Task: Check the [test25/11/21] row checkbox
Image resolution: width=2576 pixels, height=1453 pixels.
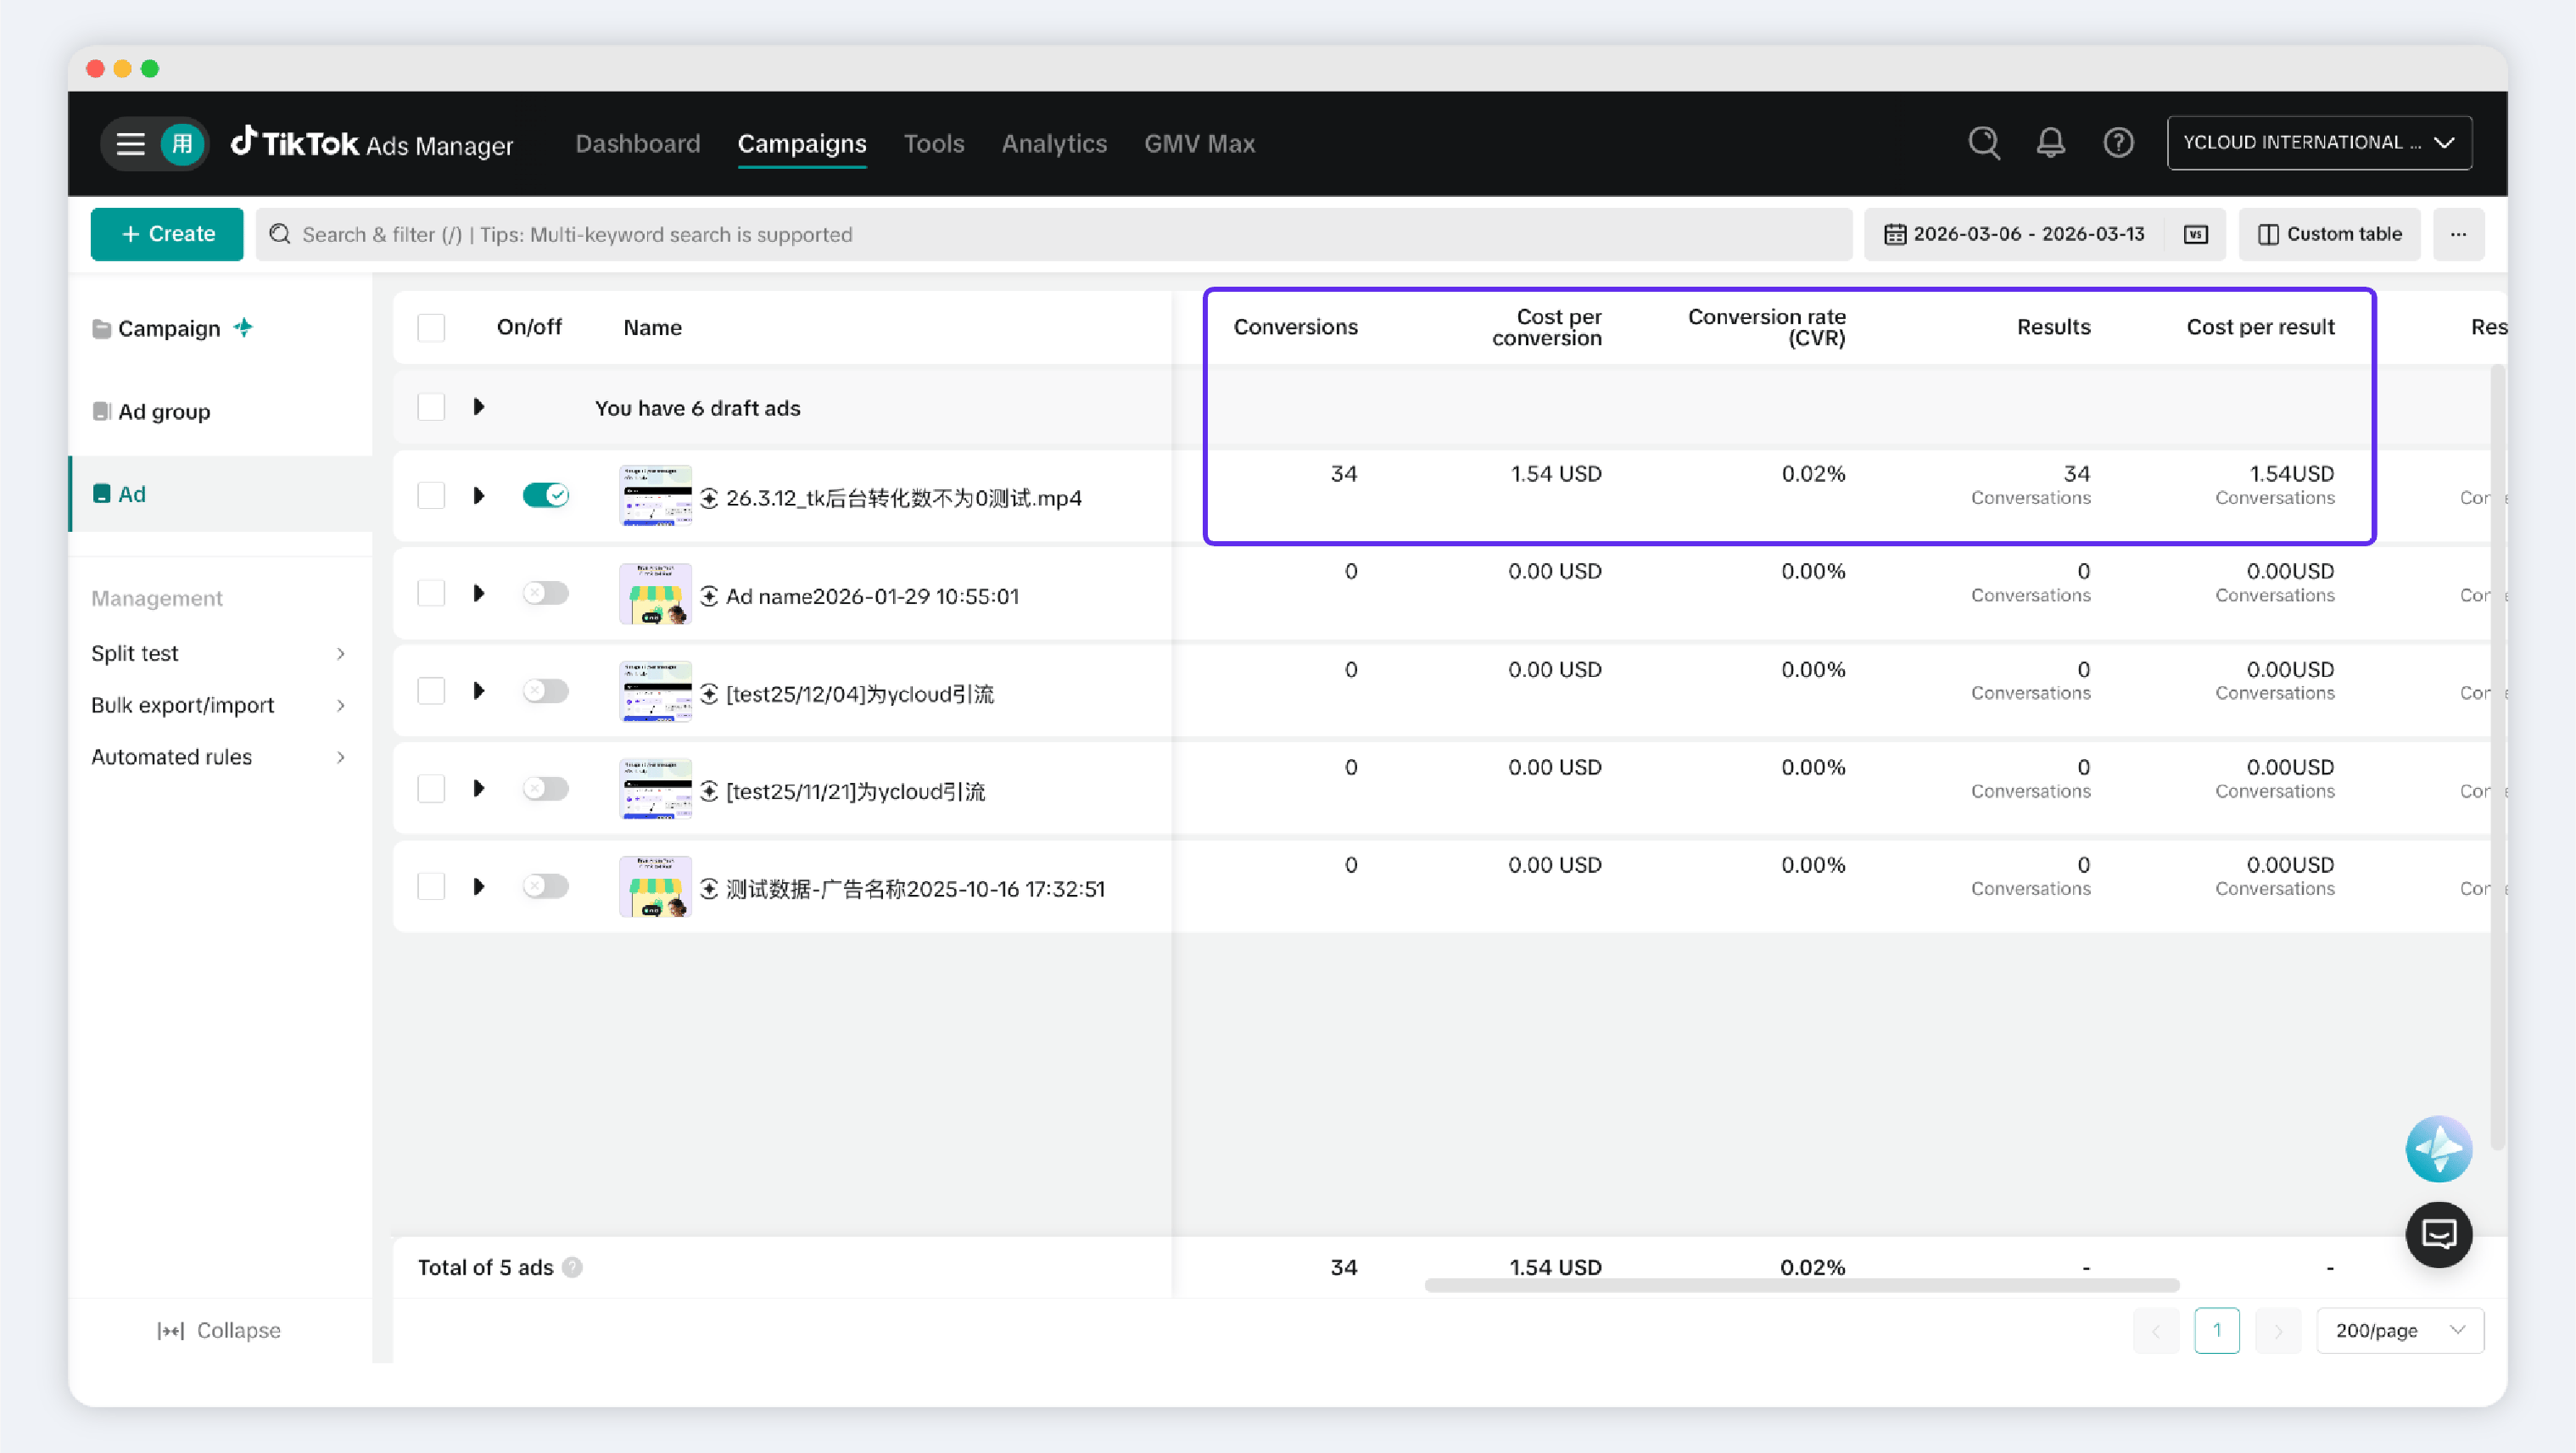Action: (431, 789)
